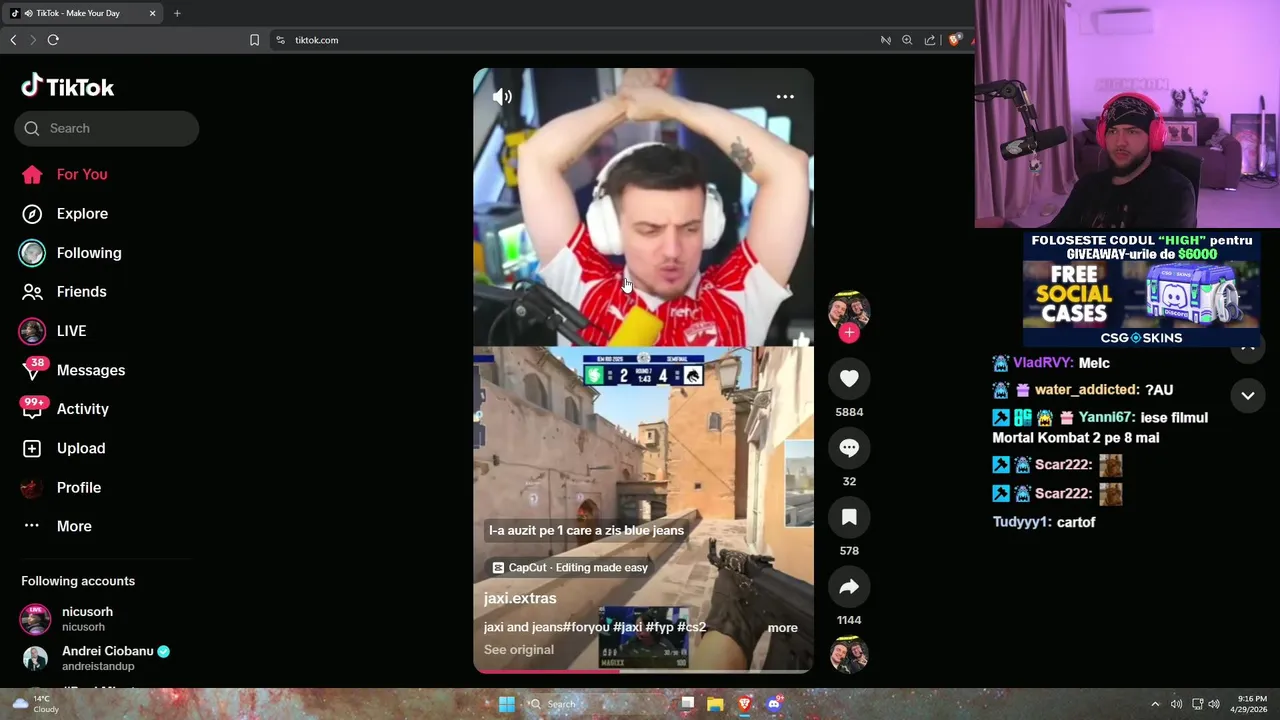
Task: Open the sound disc avatar below share
Action: tap(849, 655)
